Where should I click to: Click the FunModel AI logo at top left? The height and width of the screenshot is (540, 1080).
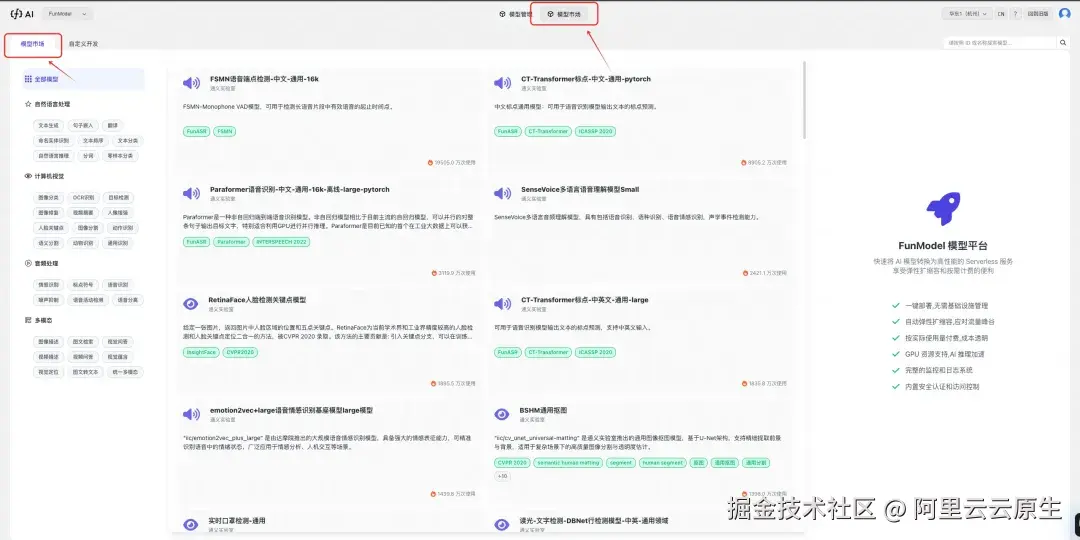pos(22,13)
